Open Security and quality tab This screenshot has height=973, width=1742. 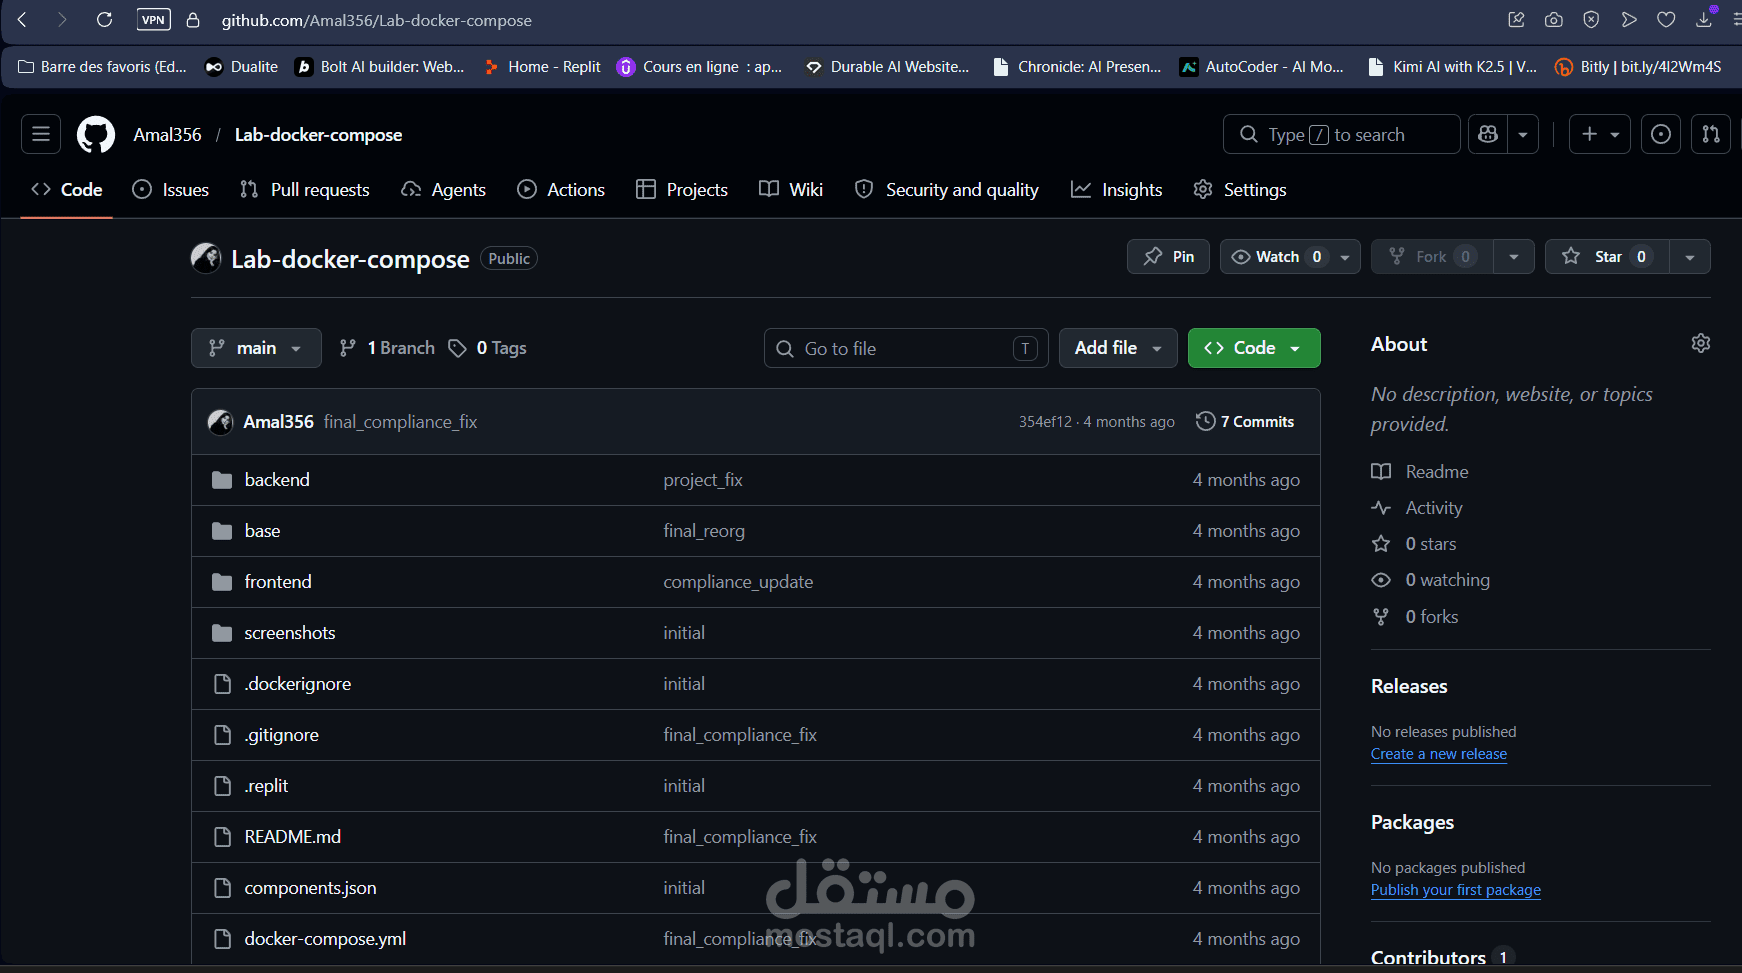947,190
